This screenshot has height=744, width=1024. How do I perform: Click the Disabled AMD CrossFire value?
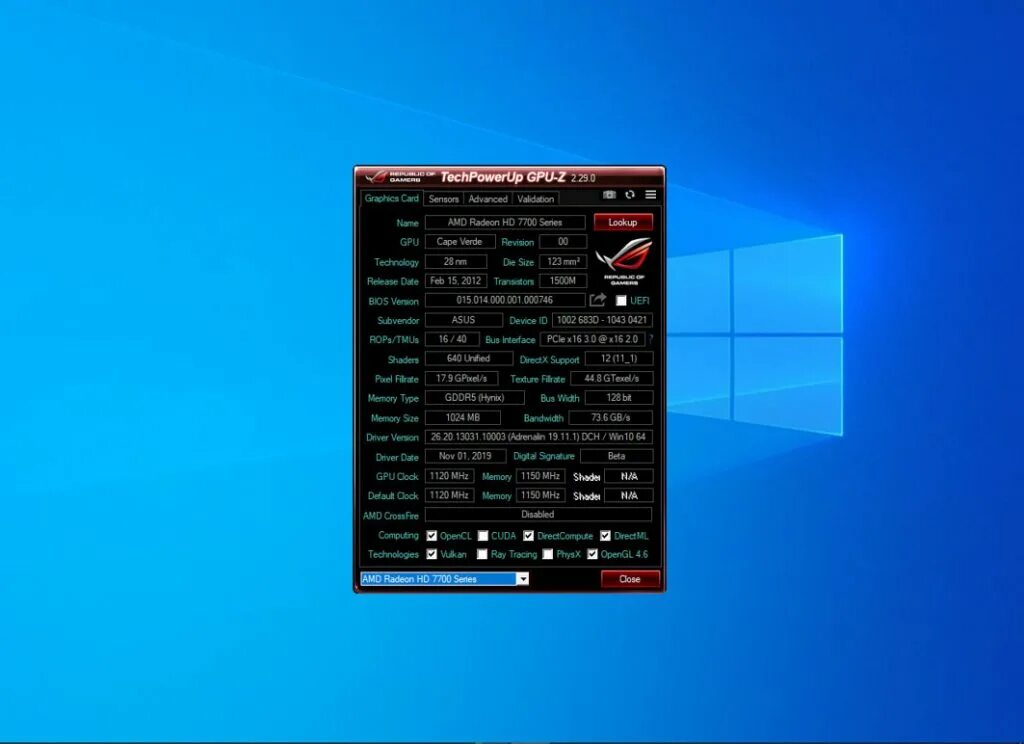coord(538,514)
